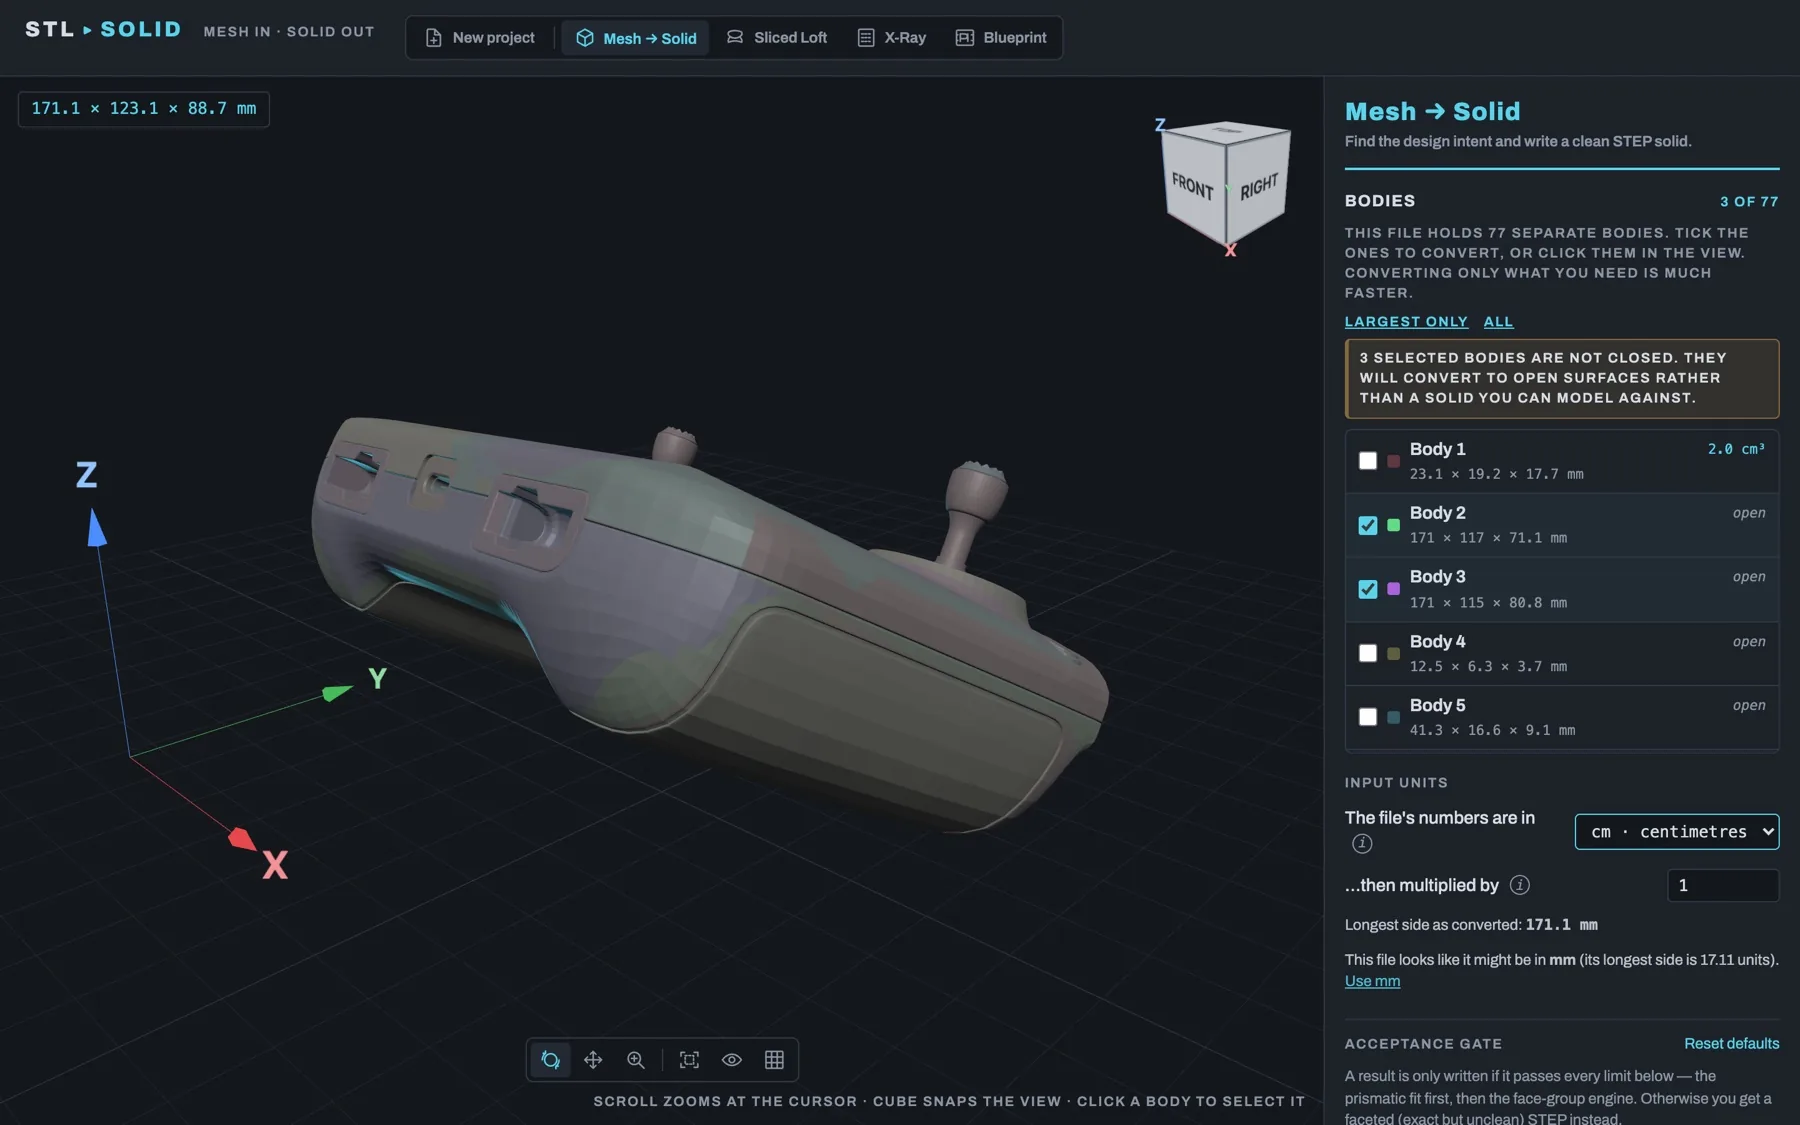Untick the Body 2 checkbox

coord(1367,525)
